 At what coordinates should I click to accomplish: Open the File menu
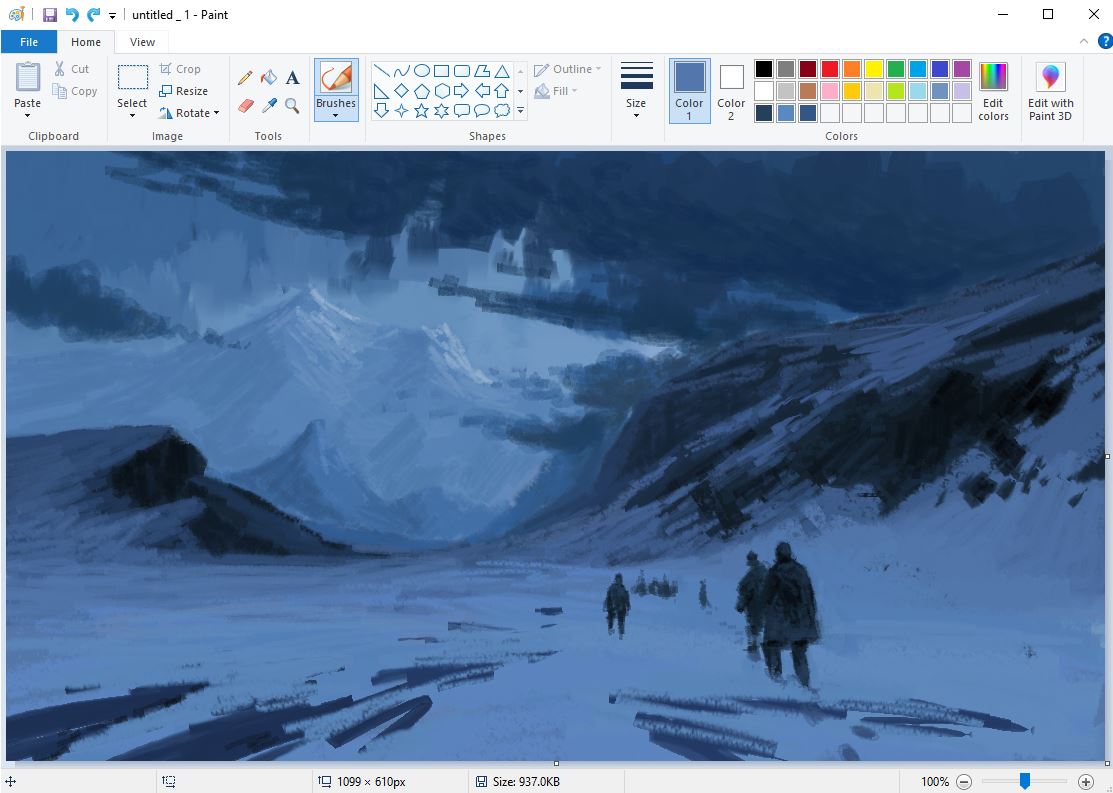point(29,42)
